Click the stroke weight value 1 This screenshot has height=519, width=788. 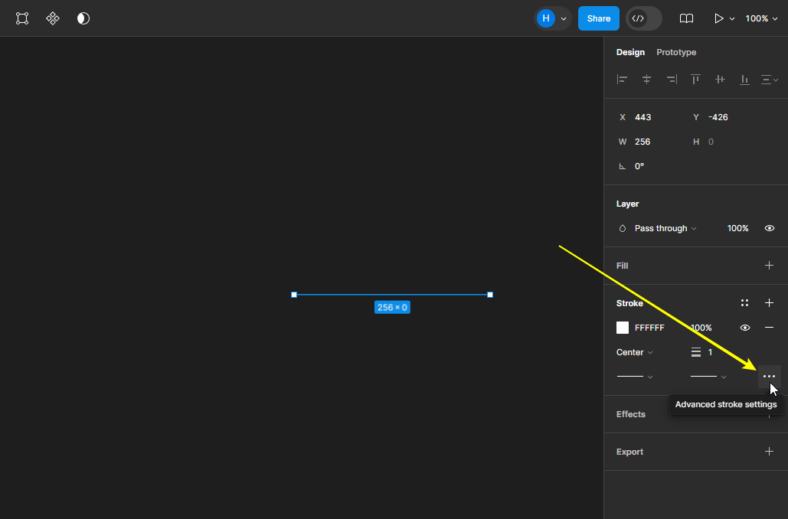click(x=710, y=352)
